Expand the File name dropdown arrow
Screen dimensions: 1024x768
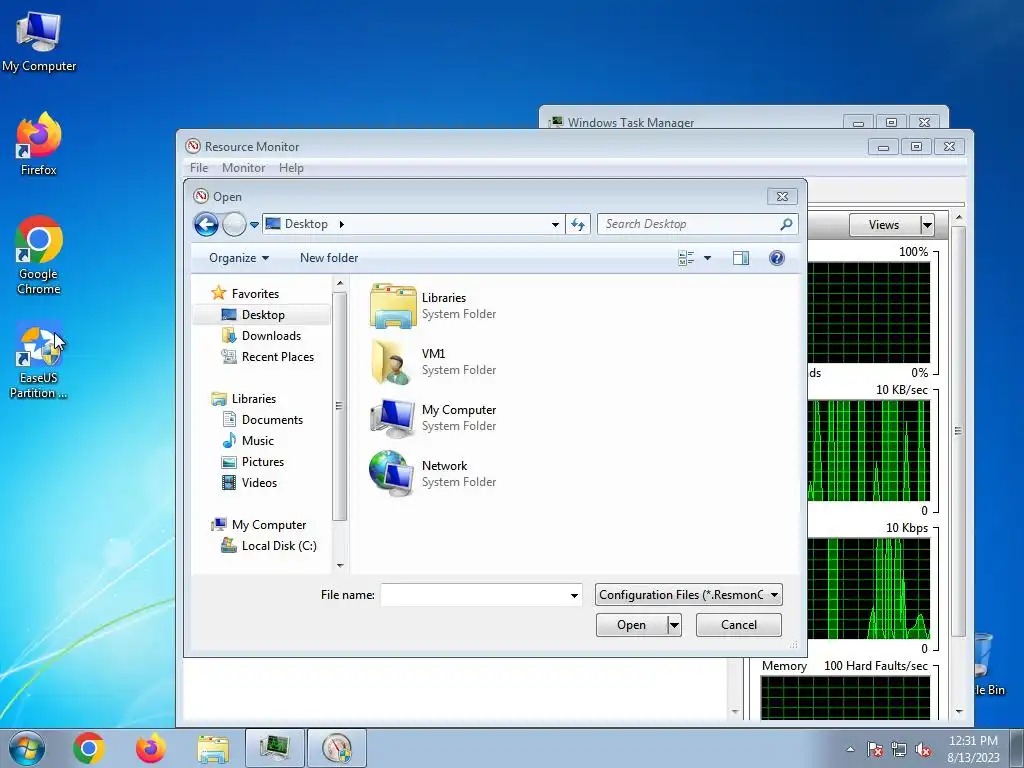coord(574,595)
